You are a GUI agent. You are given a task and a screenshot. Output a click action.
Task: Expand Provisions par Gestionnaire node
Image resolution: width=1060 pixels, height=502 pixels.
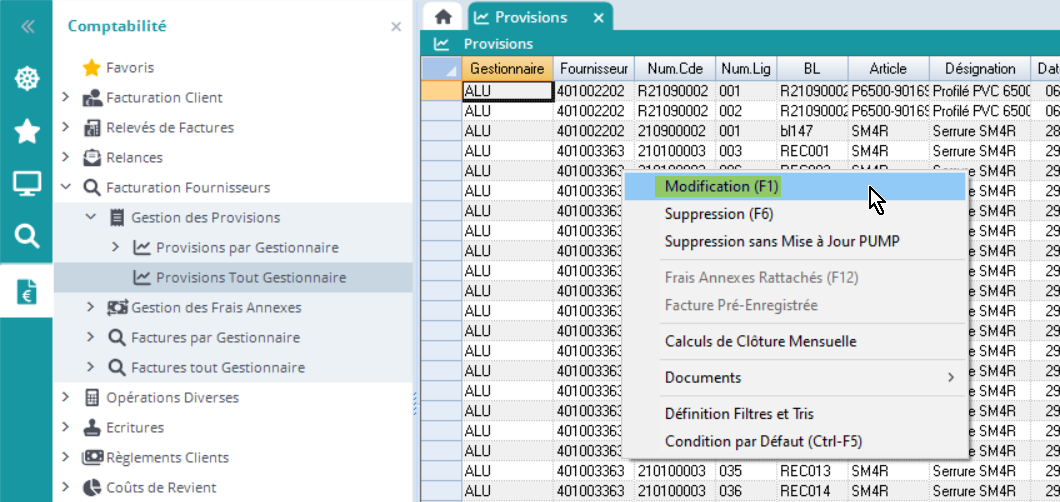115,248
